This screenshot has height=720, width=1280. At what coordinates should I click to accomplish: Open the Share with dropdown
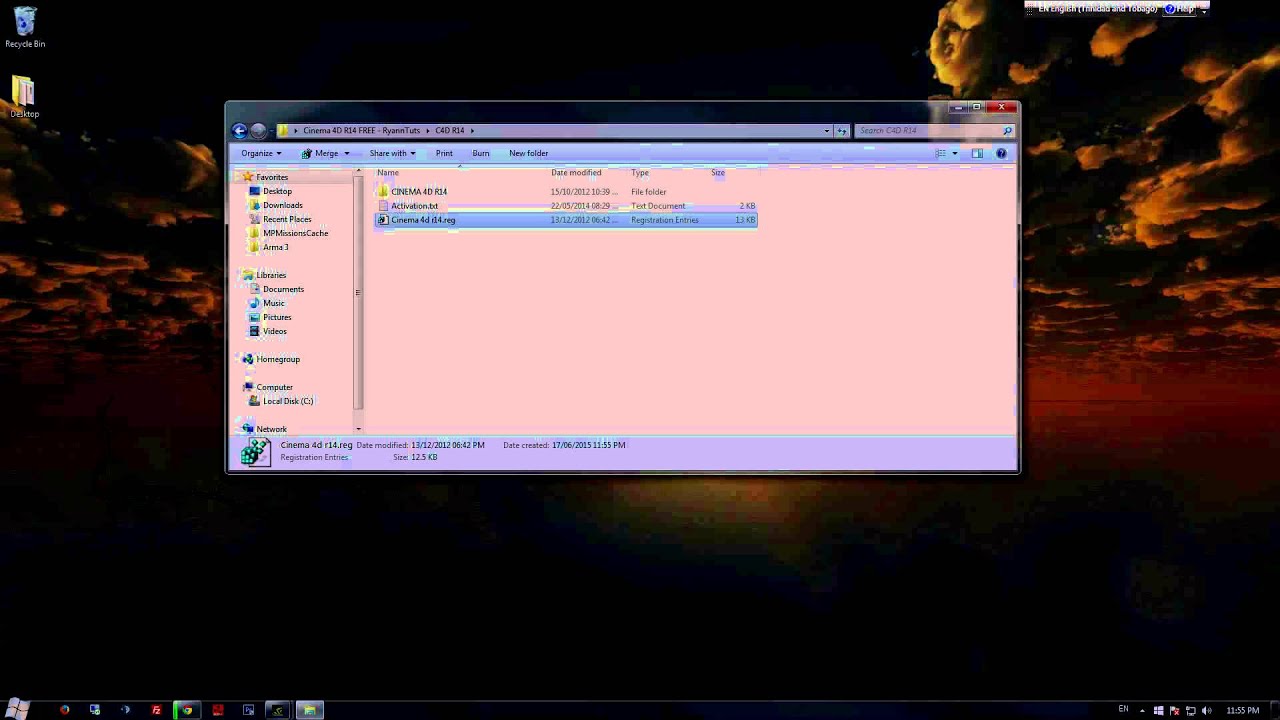pyautogui.click(x=392, y=153)
